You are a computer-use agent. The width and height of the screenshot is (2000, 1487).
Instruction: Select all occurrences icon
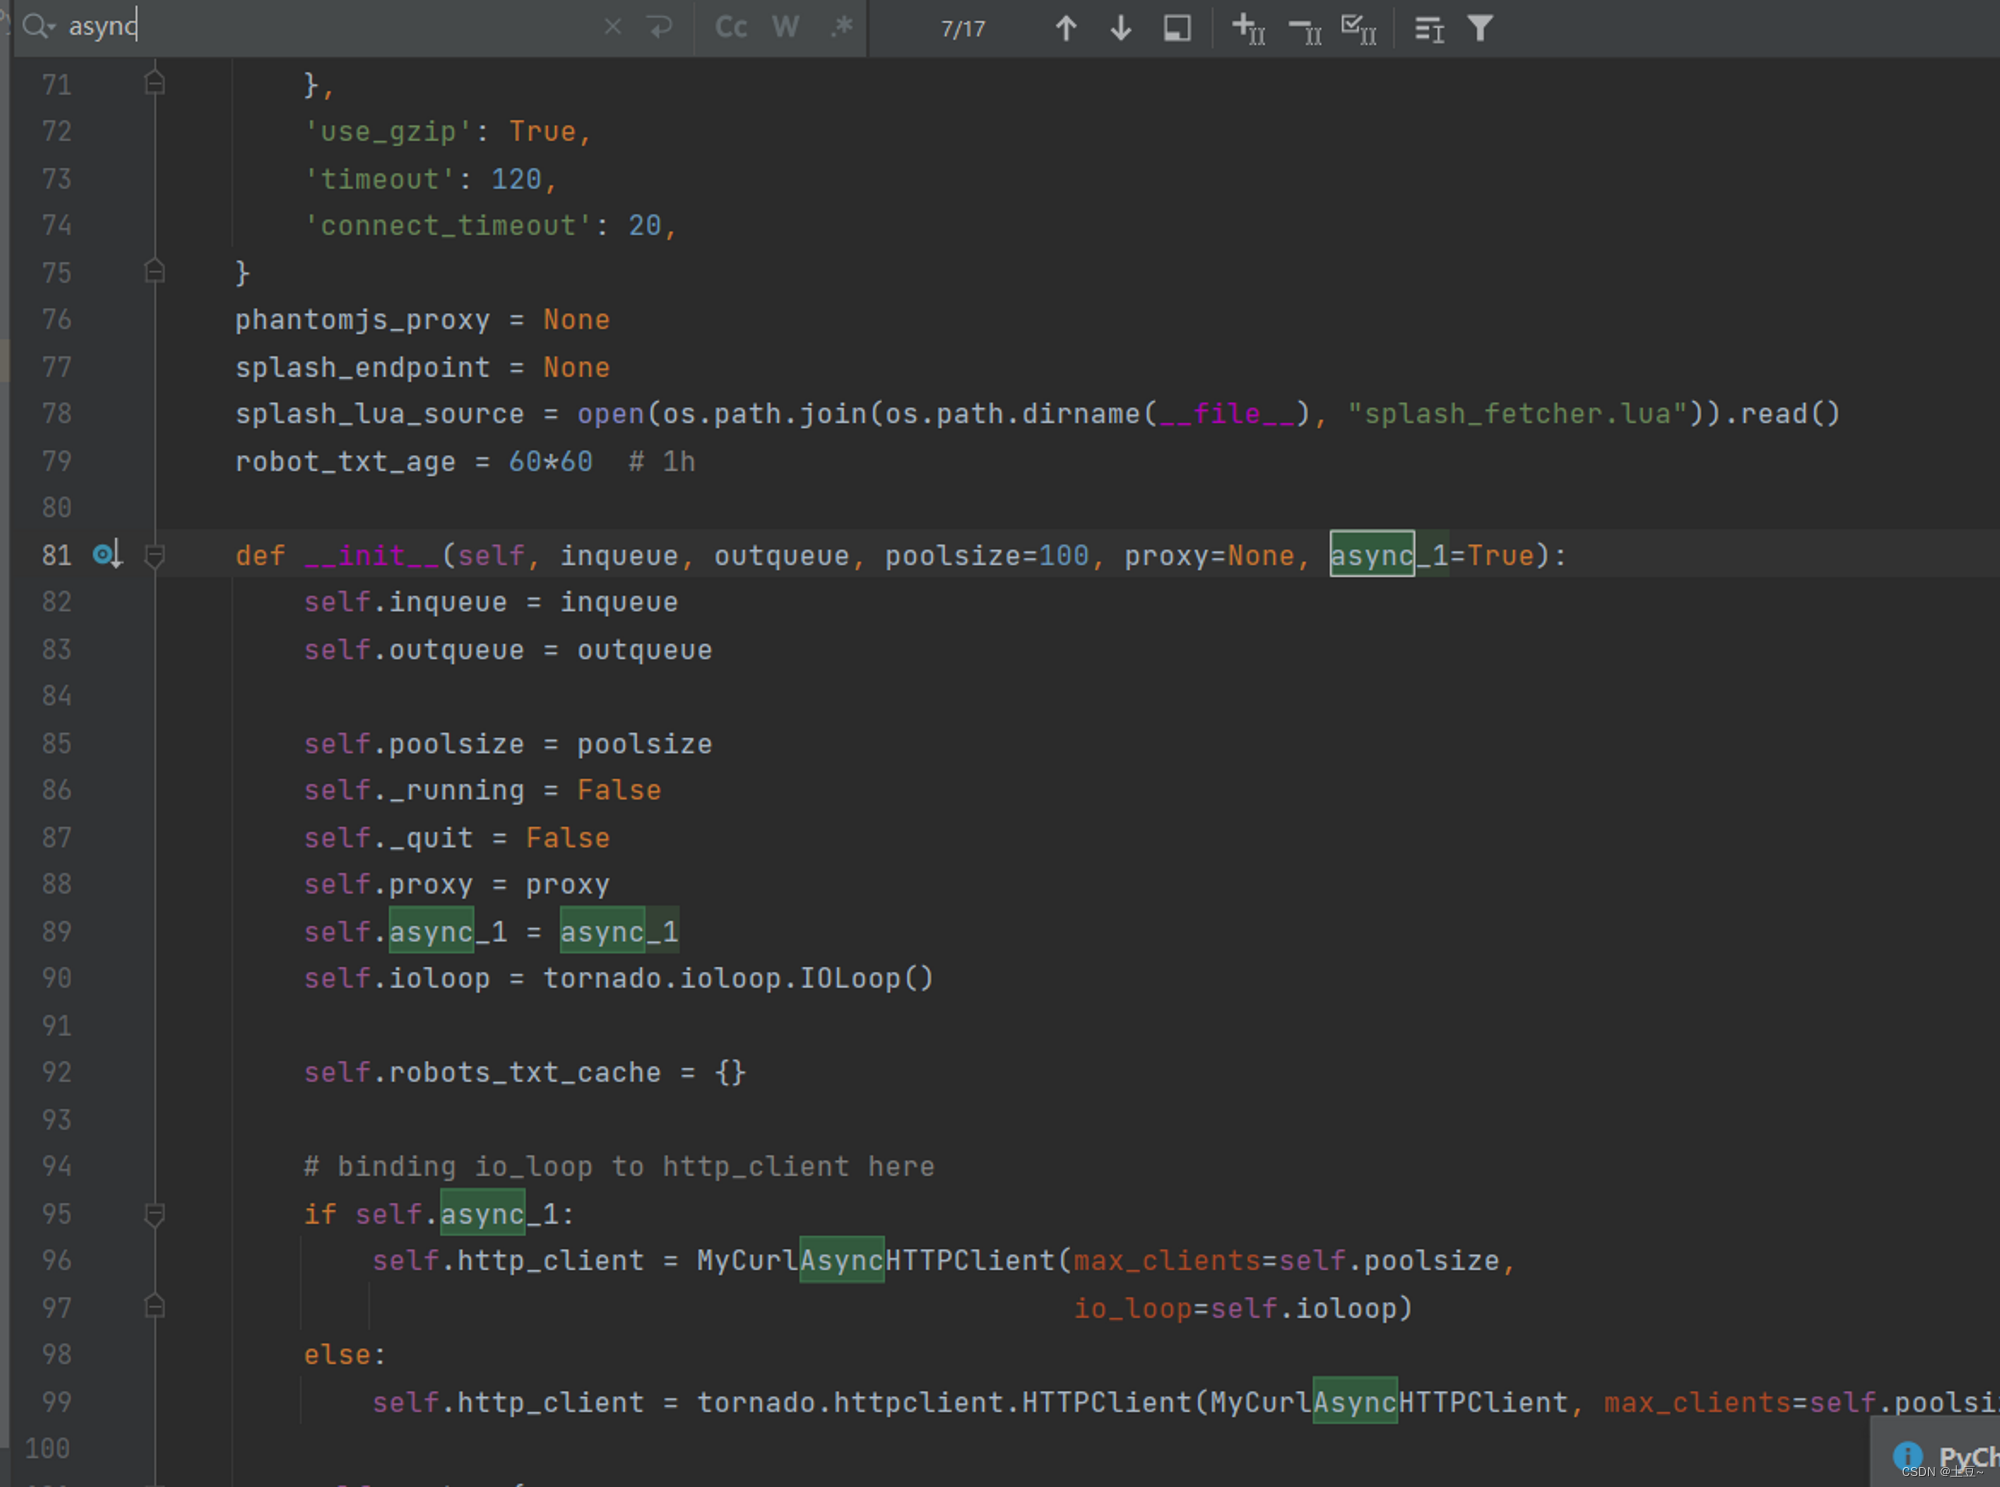click(1359, 28)
